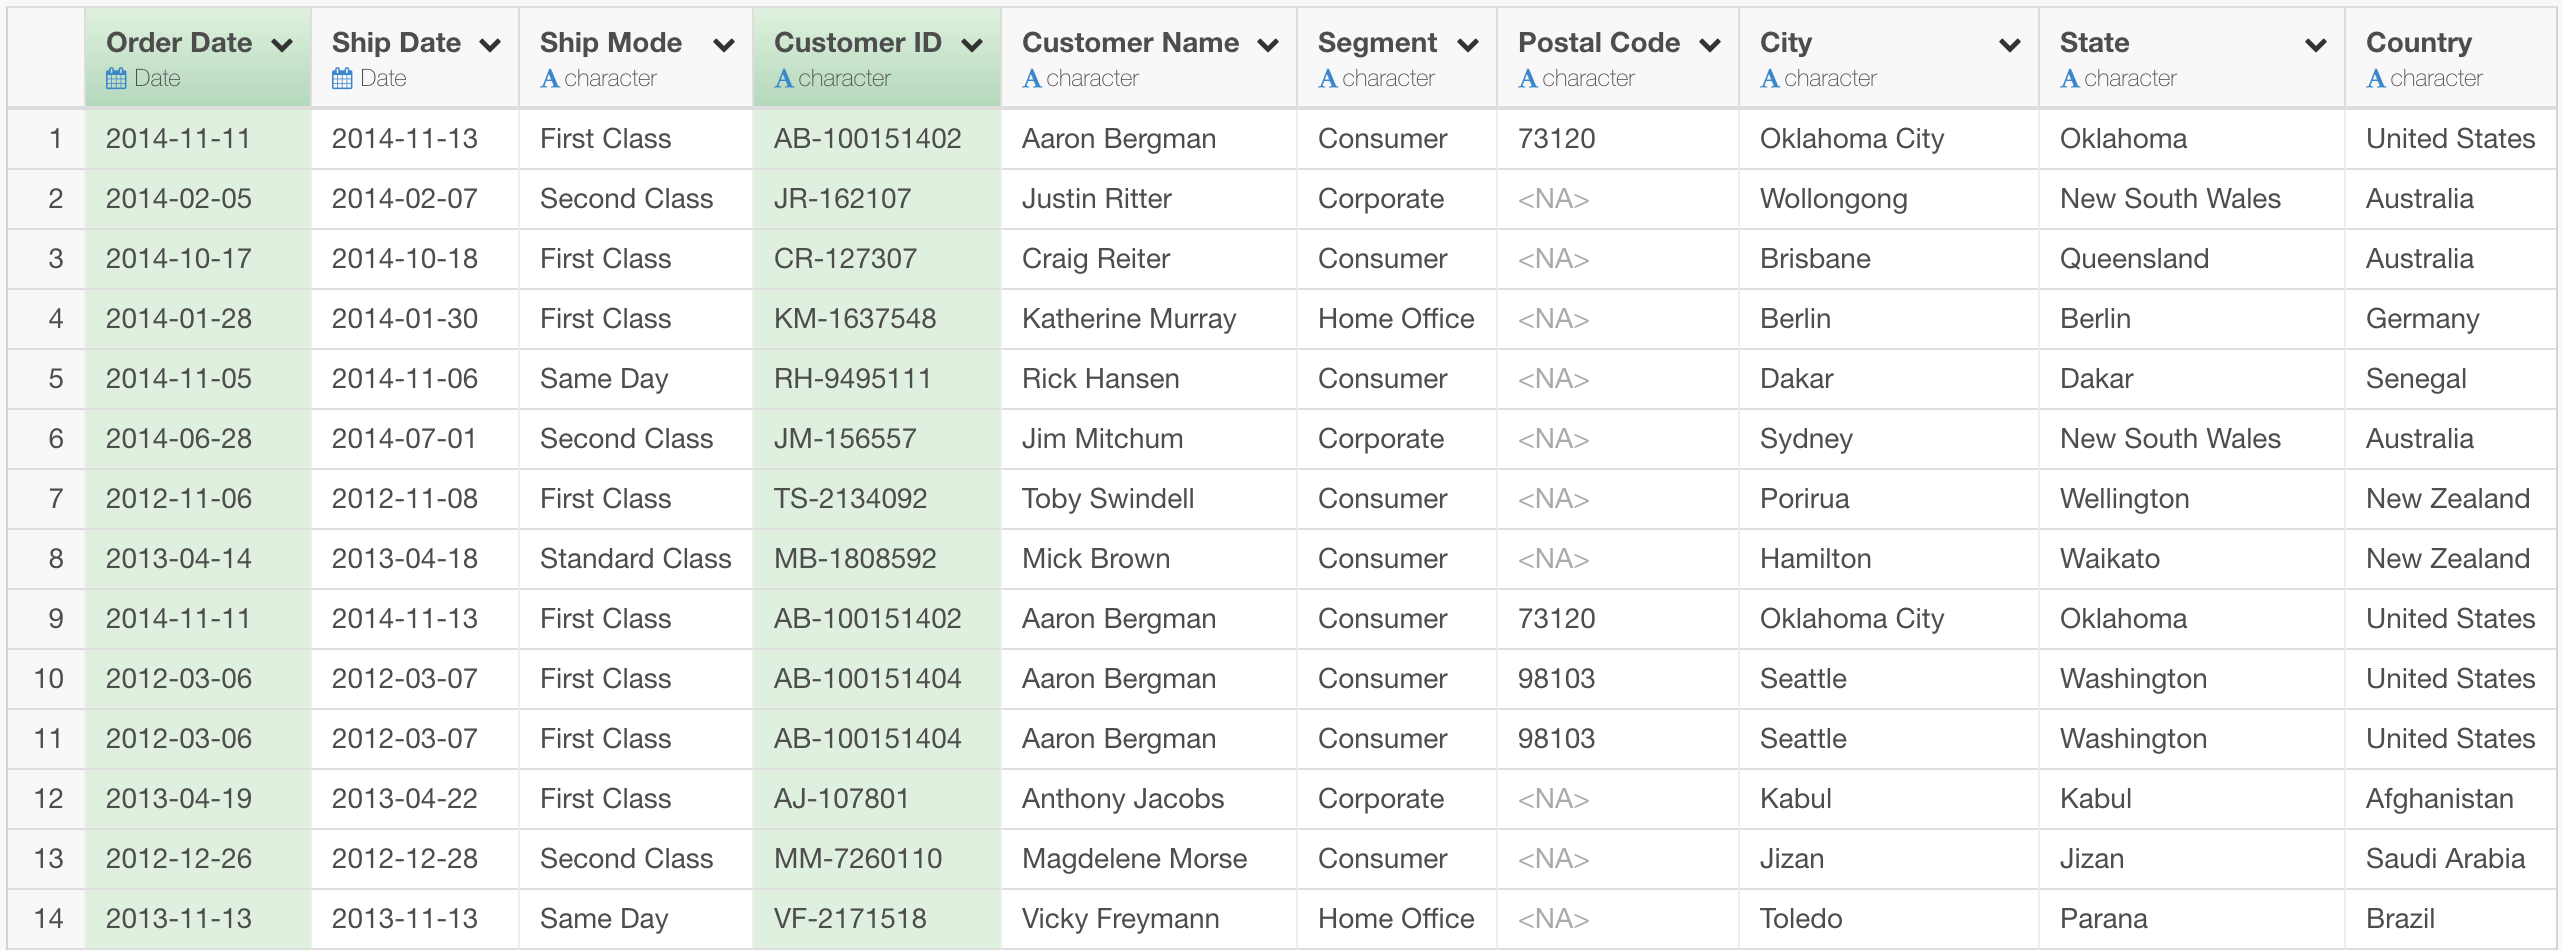Click the Standard Class cell in row 8
The image size is (2562, 950).
coord(635,559)
